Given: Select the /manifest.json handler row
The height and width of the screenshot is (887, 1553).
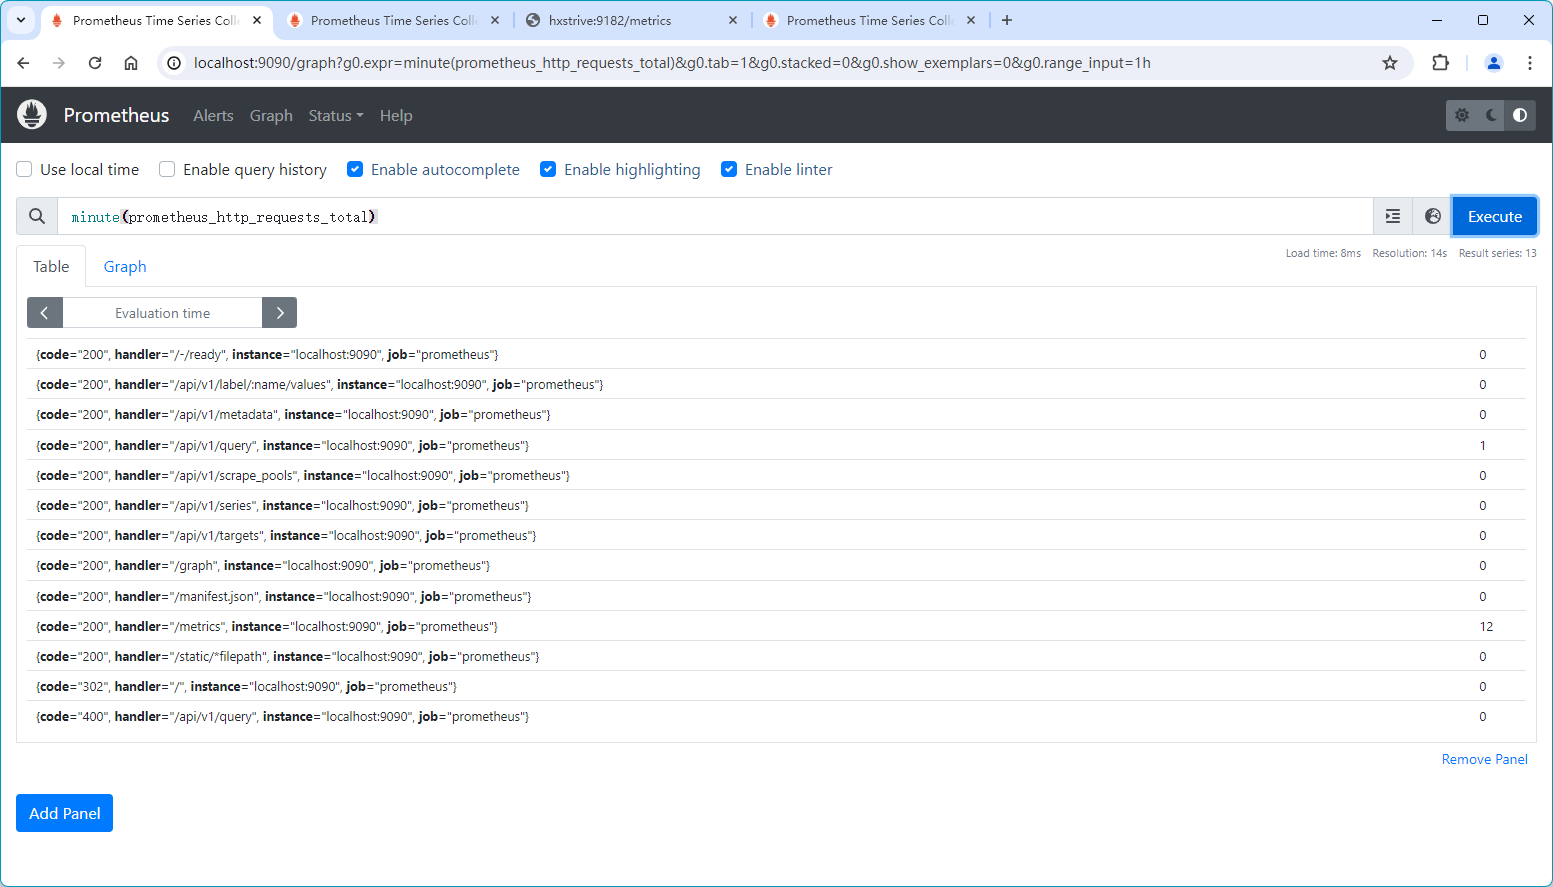Looking at the screenshot, I should 776,596.
